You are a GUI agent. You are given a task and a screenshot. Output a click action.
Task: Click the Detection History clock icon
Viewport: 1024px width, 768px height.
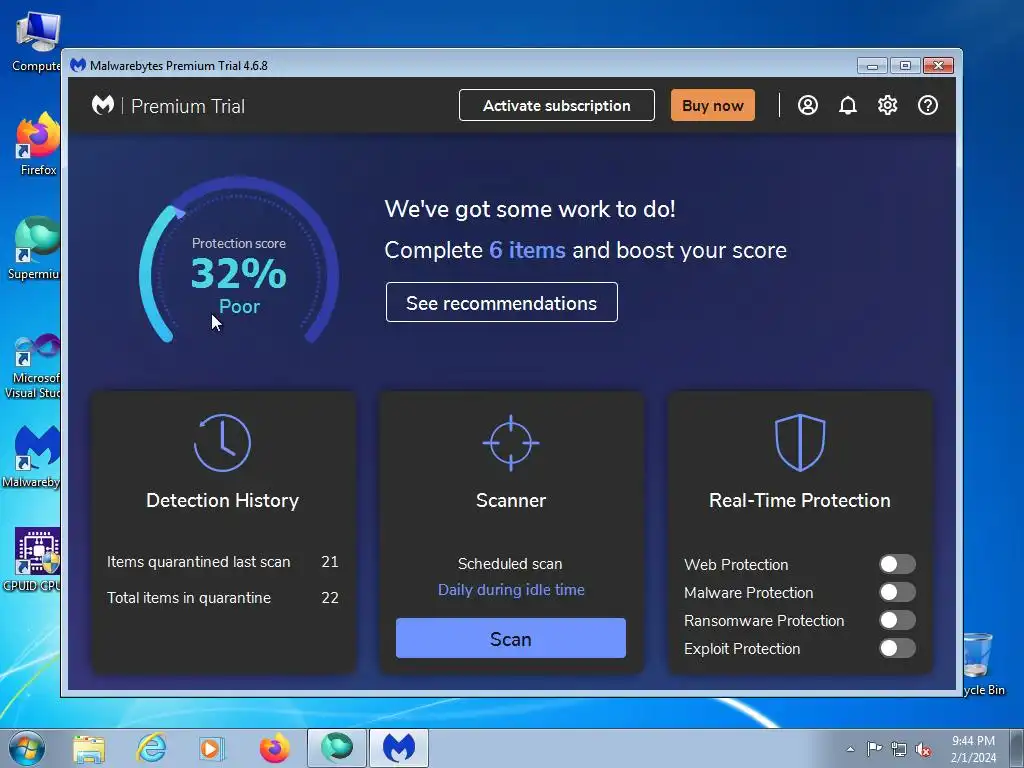(222, 443)
